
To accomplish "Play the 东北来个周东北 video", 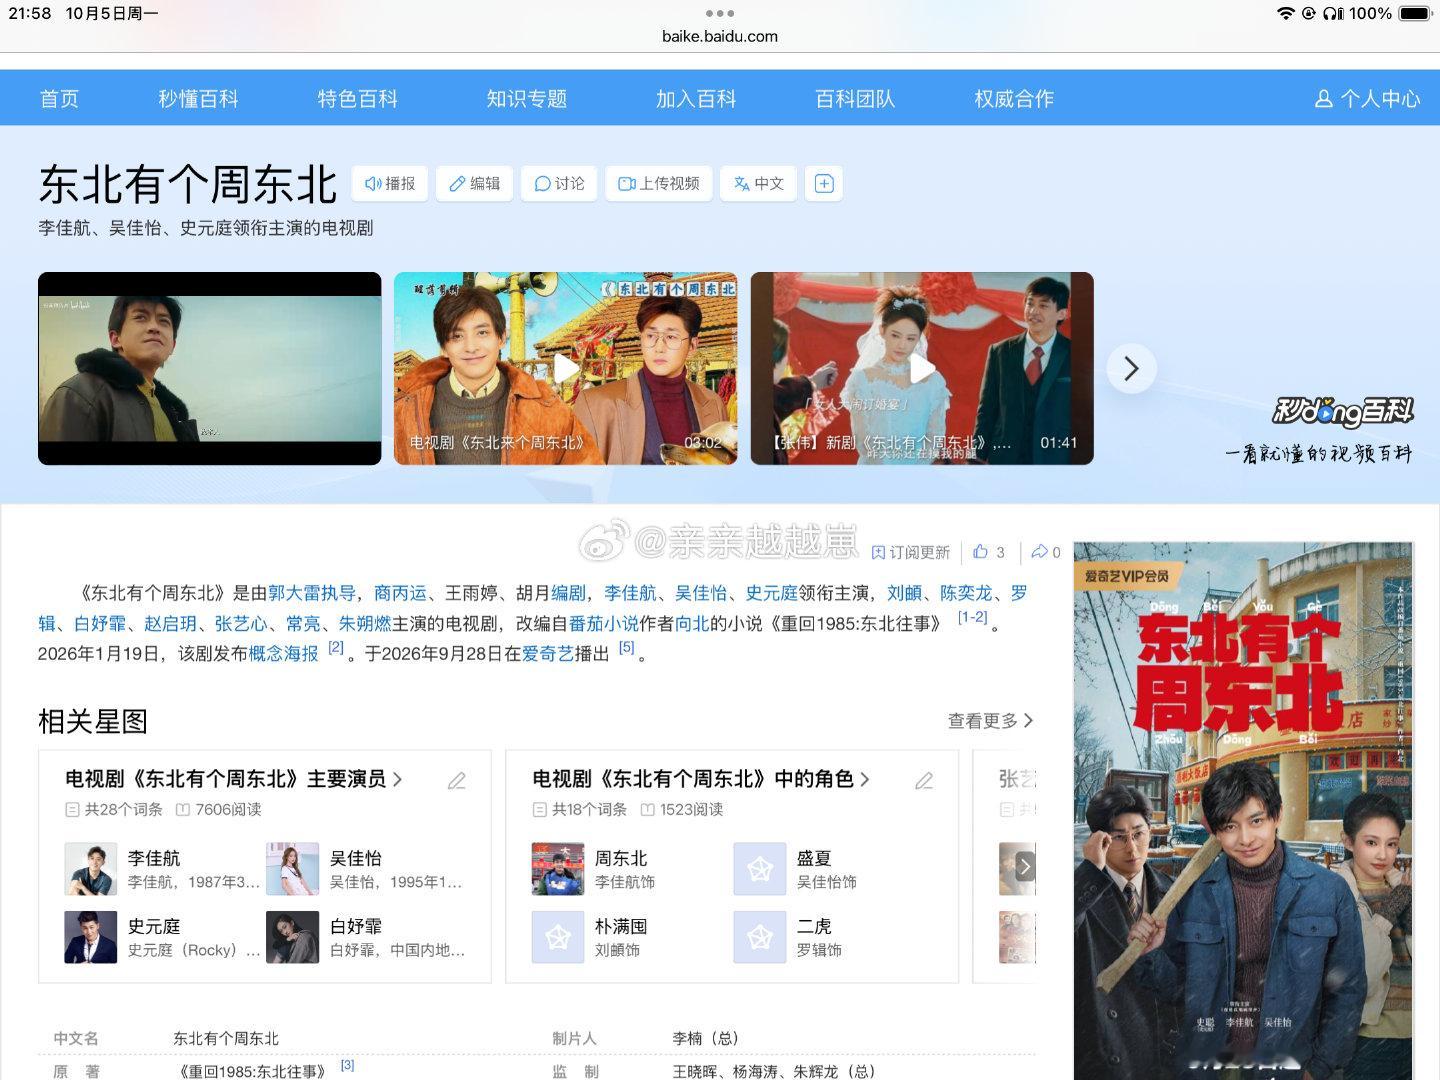I will (566, 368).
